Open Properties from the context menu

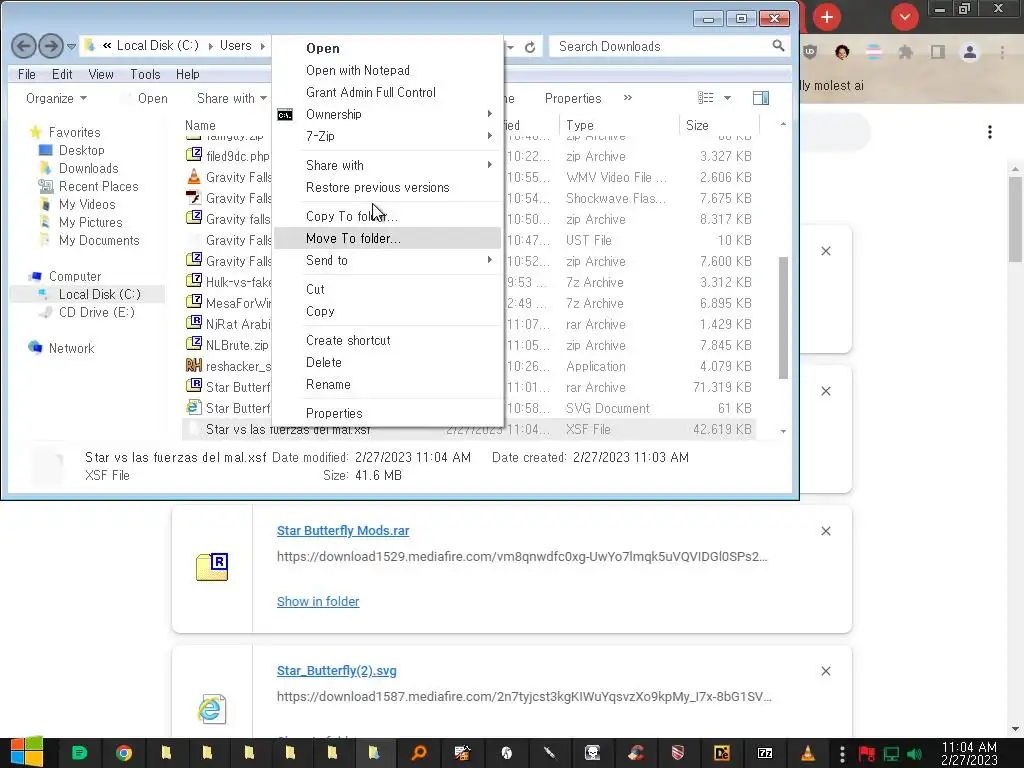(x=387, y=413)
